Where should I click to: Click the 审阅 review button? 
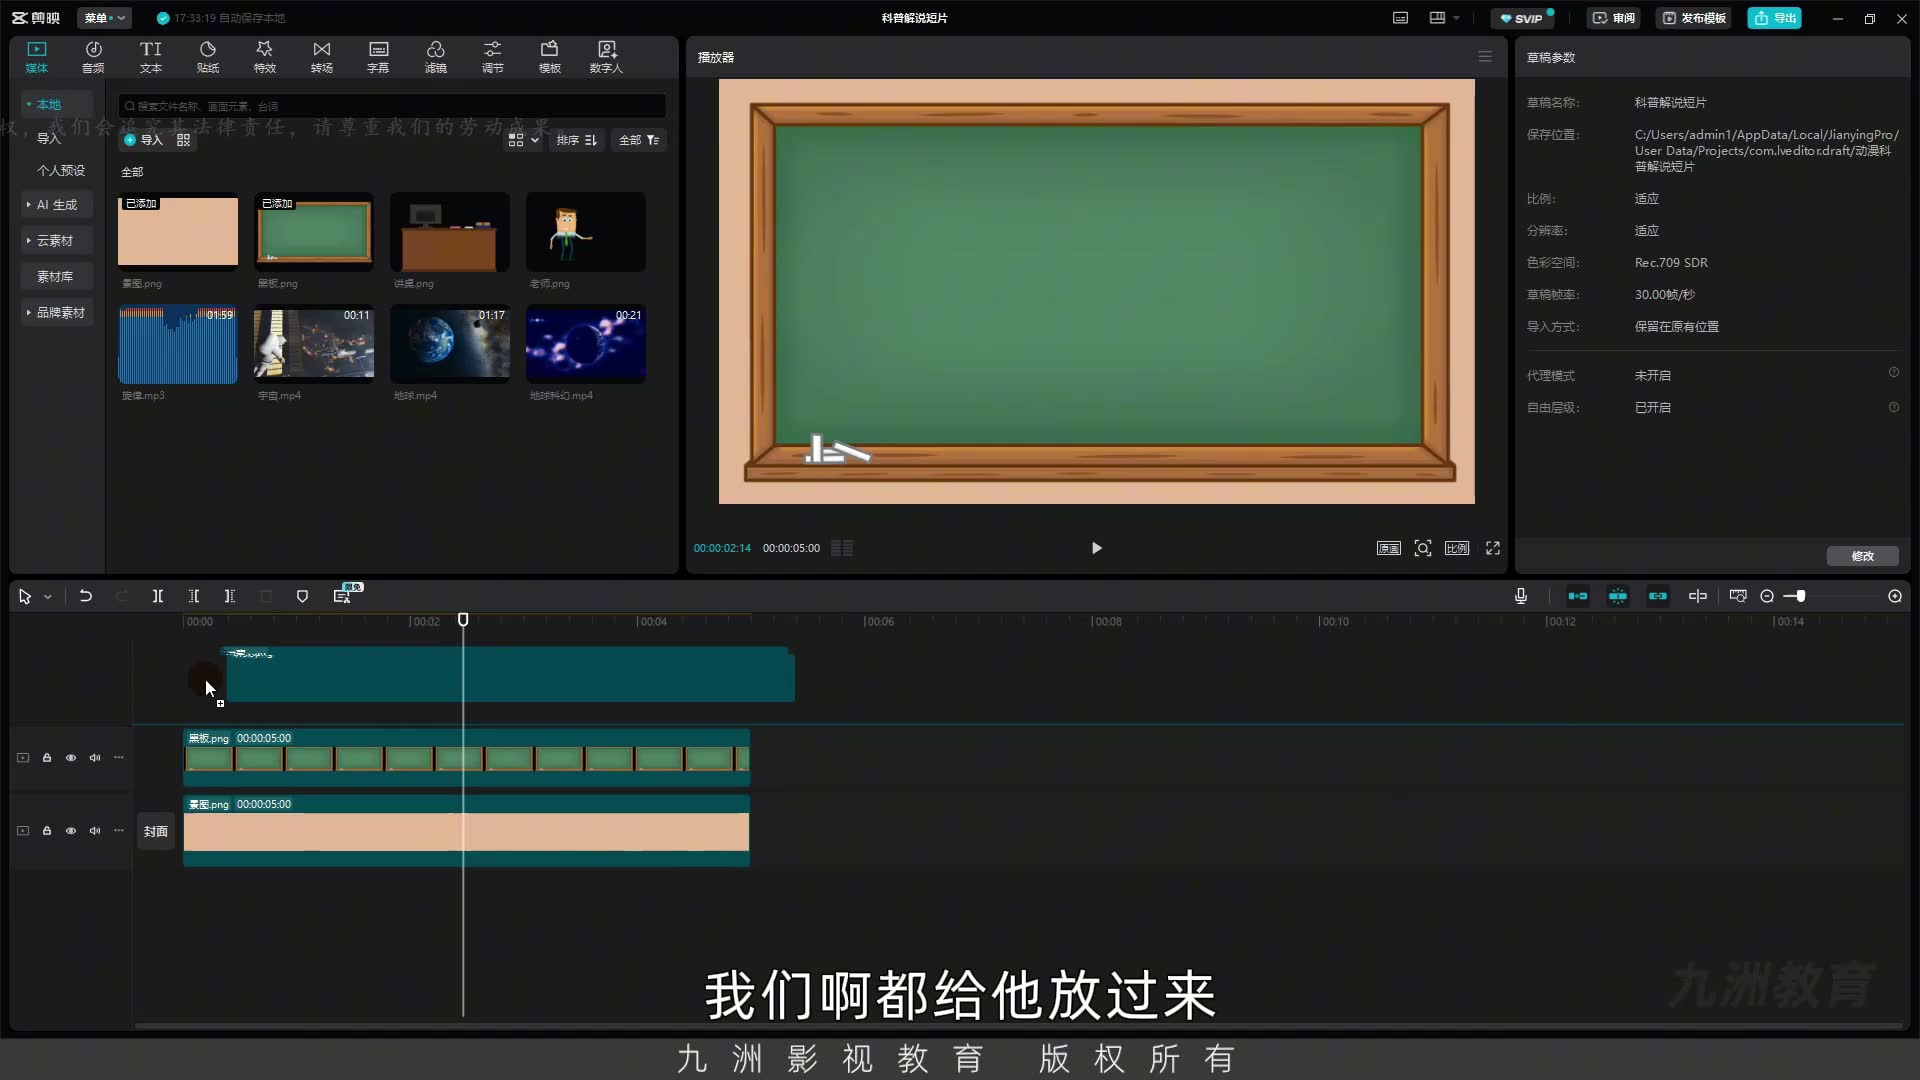(1614, 18)
